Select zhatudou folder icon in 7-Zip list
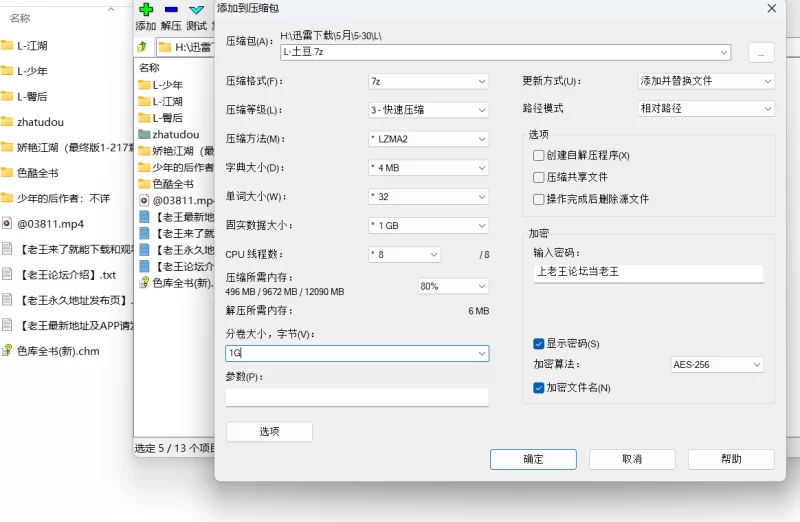Screen dimensions: 800x522 [144, 134]
